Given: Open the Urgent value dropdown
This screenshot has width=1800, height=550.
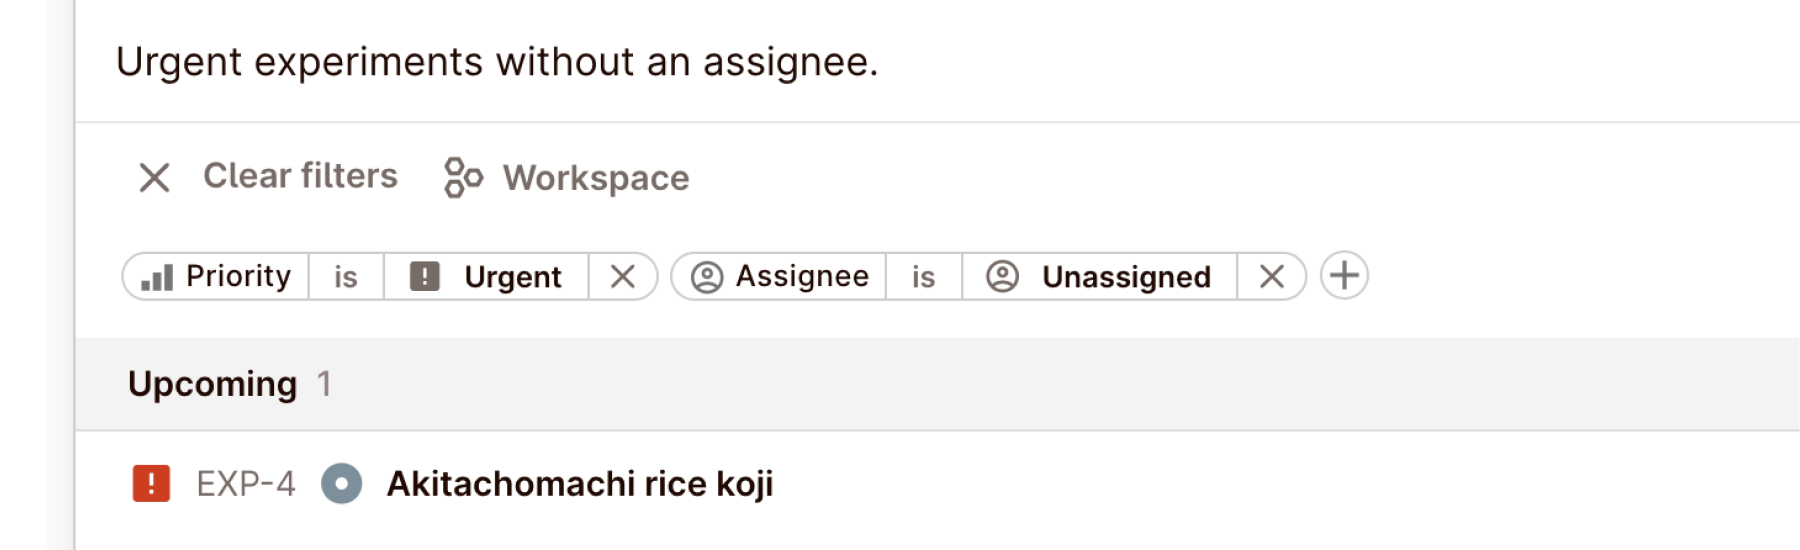Looking at the screenshot, I should coord(512,277).
